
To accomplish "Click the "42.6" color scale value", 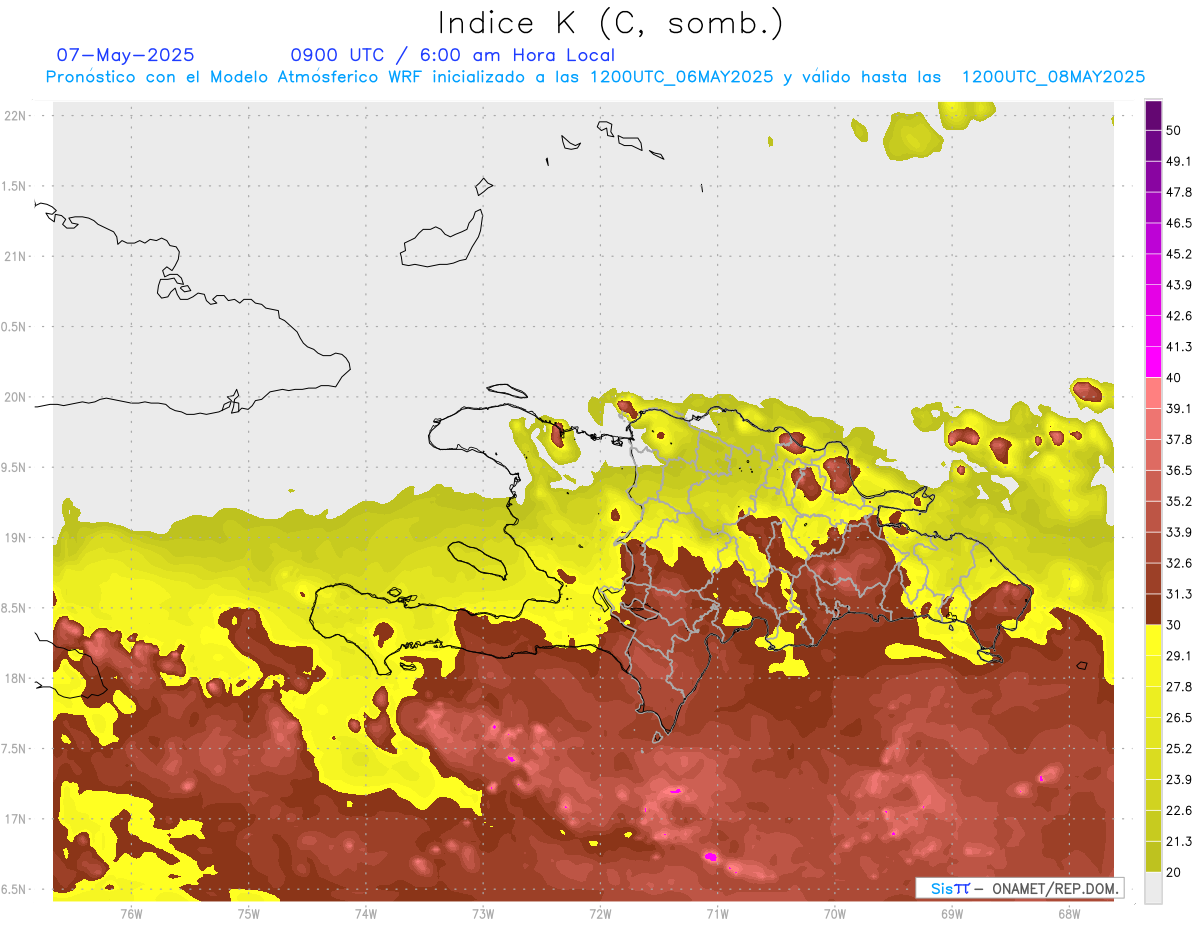I will pos(1179,316).
